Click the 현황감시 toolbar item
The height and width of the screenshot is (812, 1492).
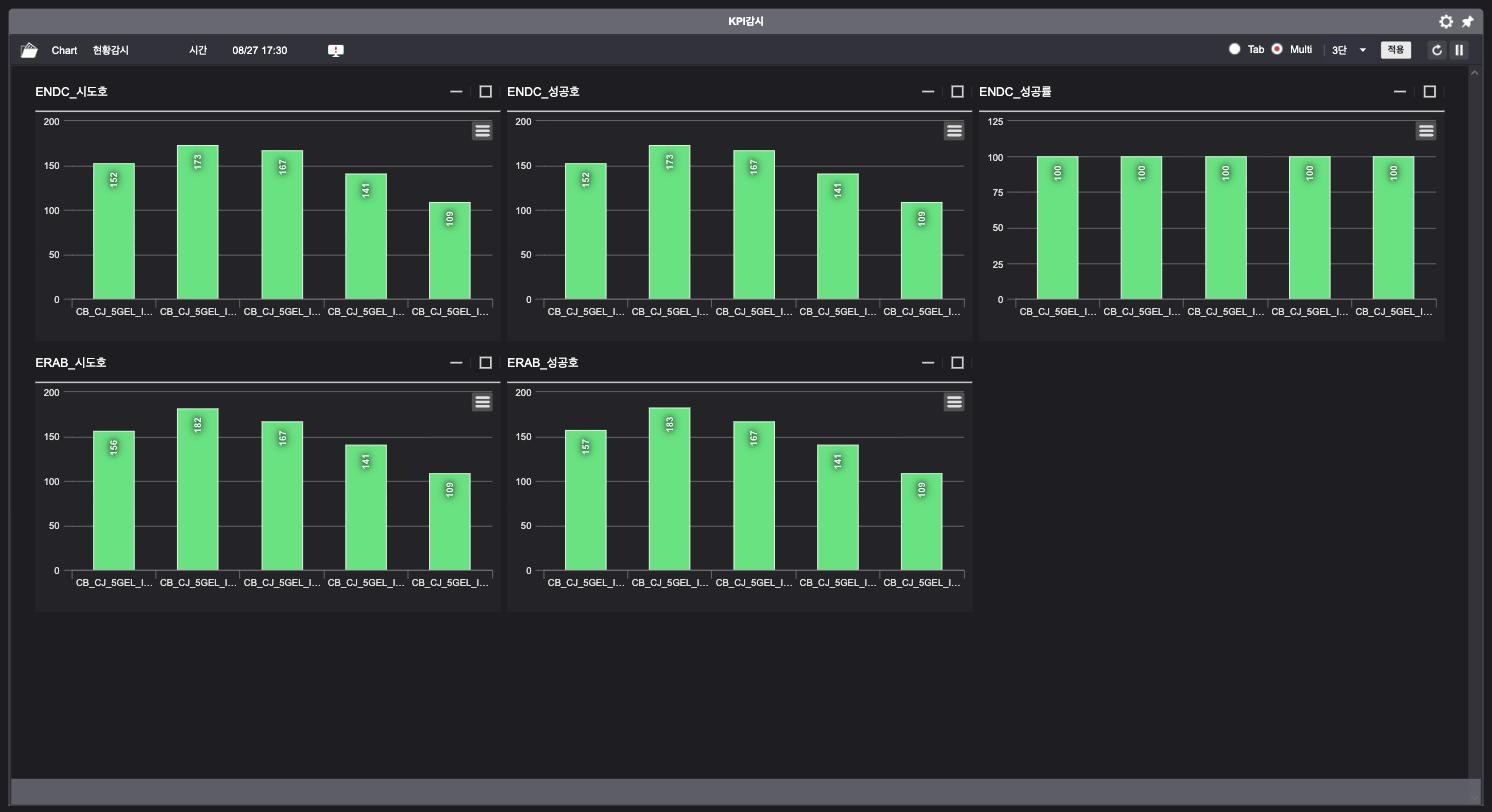tap(111, 50)
